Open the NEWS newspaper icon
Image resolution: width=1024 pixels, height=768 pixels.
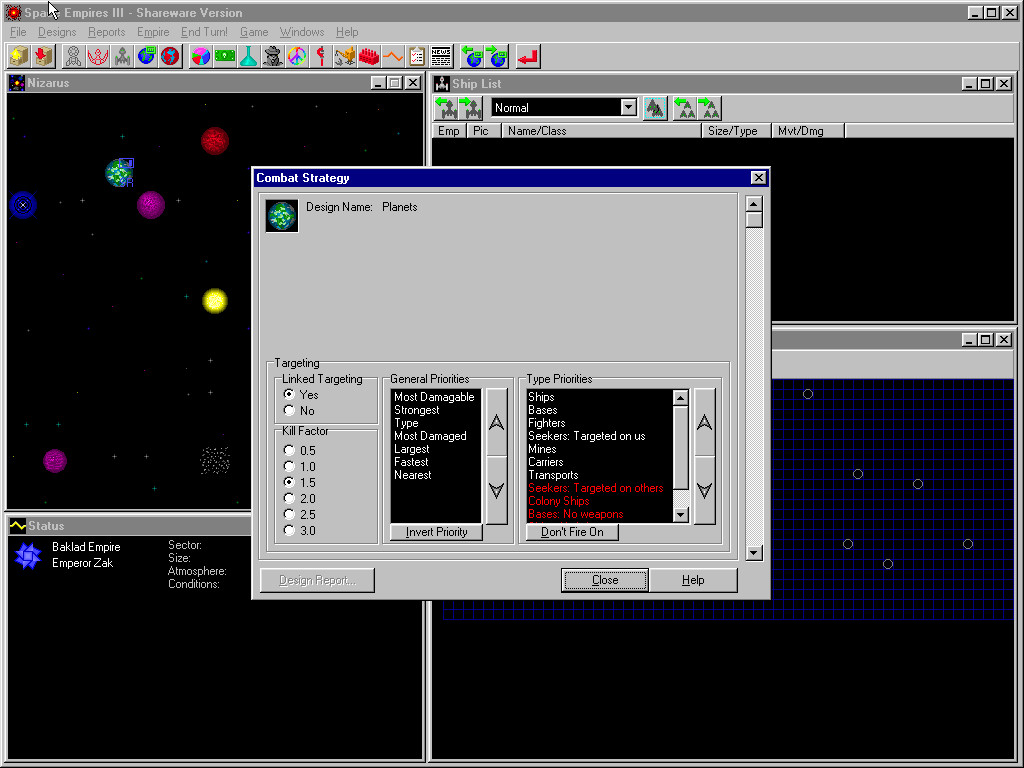tap(441, 57)
